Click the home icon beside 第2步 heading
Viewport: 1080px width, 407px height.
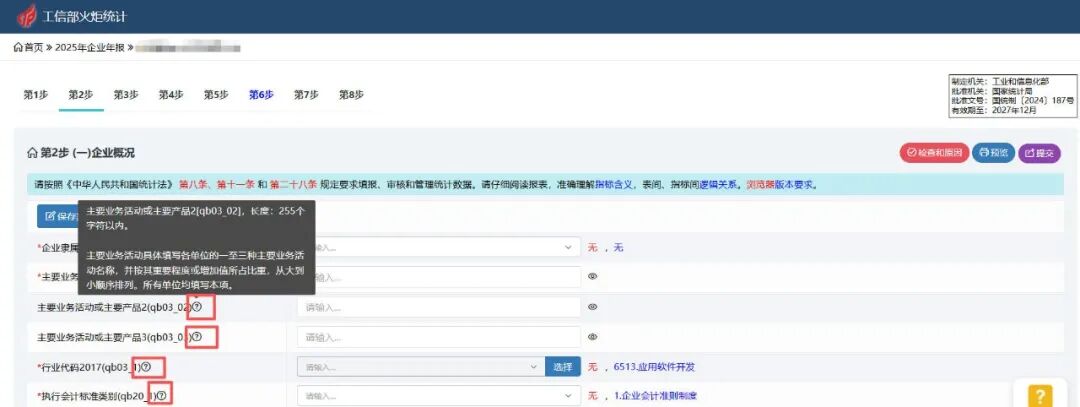pos(32,153)
